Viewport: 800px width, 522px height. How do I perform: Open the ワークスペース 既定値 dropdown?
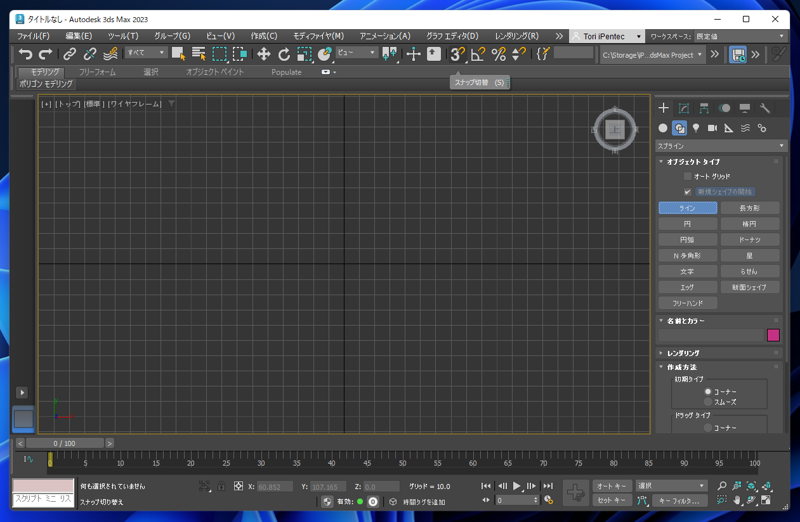[740, 36]
